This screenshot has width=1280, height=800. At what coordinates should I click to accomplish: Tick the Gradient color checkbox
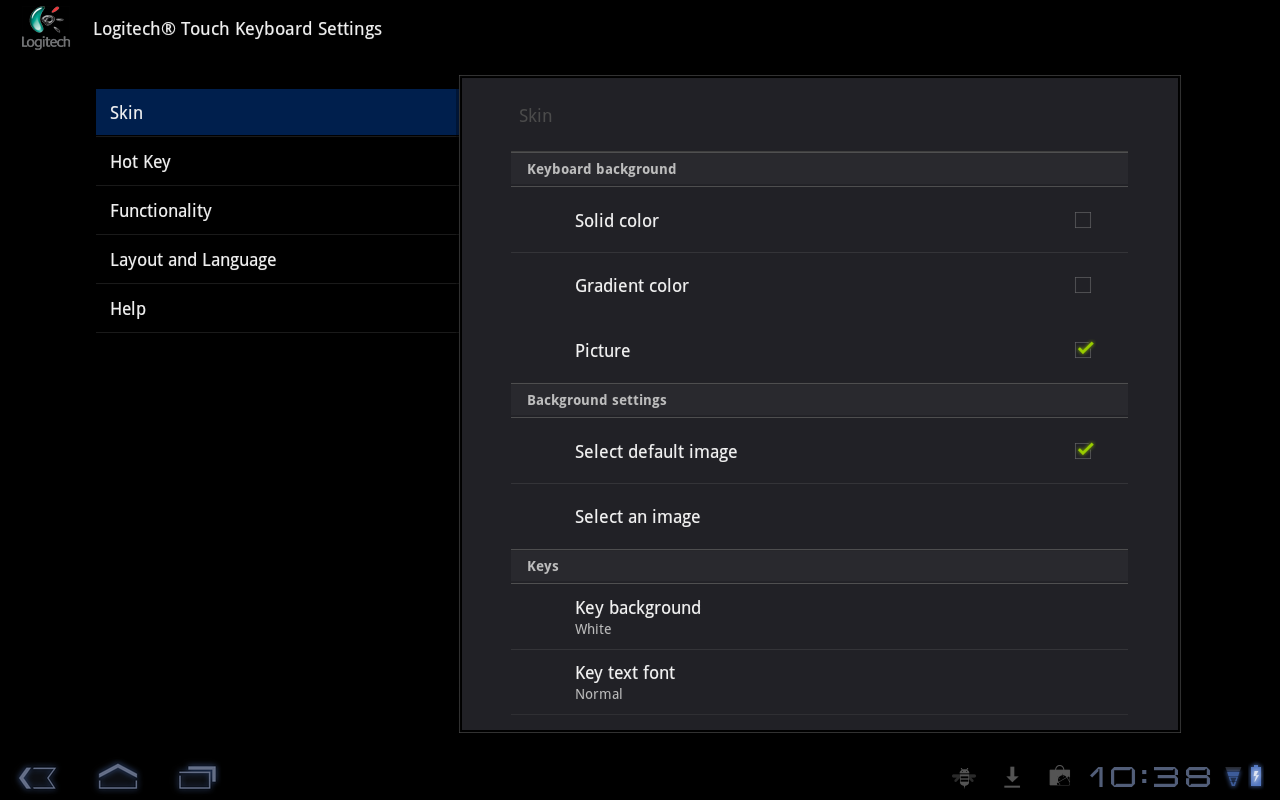click(1083, 285)
